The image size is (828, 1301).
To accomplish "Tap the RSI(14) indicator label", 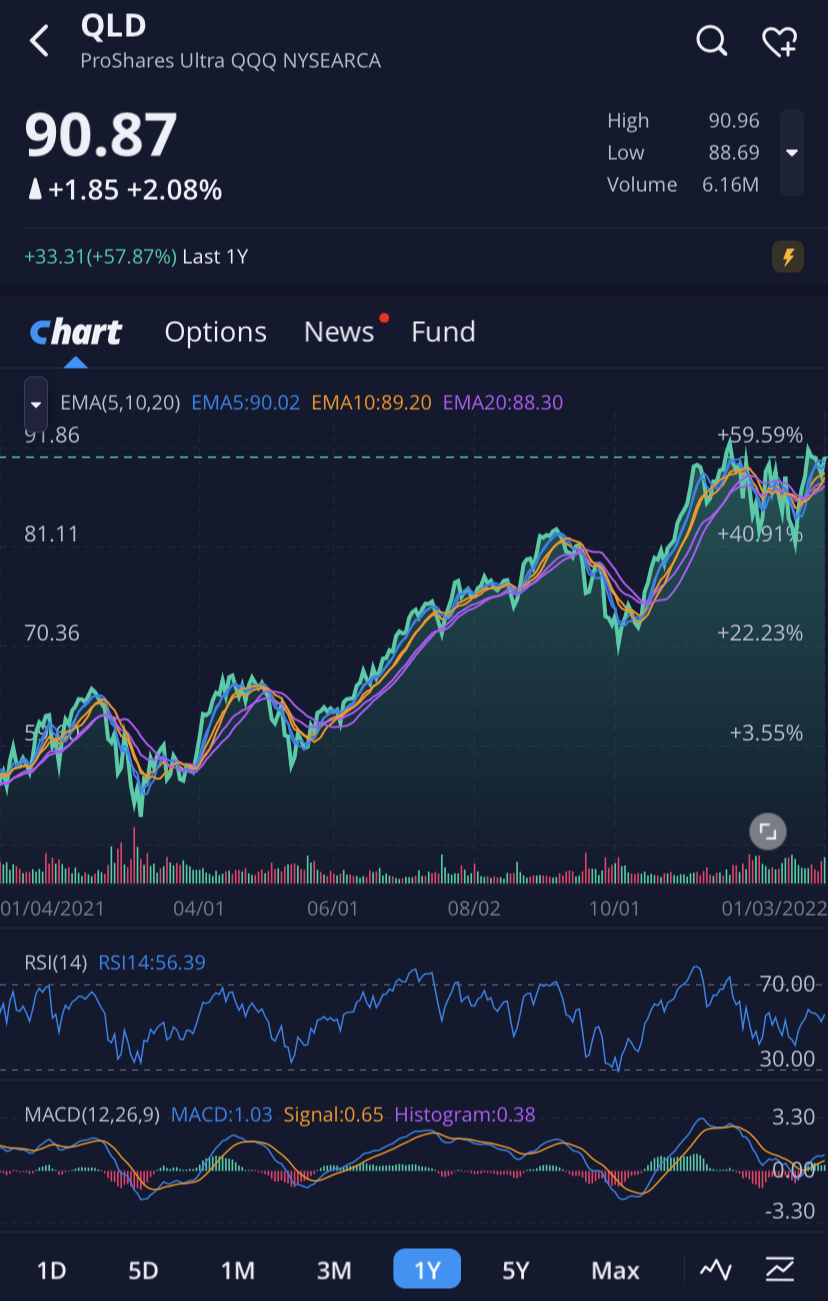I will (56, 963).
